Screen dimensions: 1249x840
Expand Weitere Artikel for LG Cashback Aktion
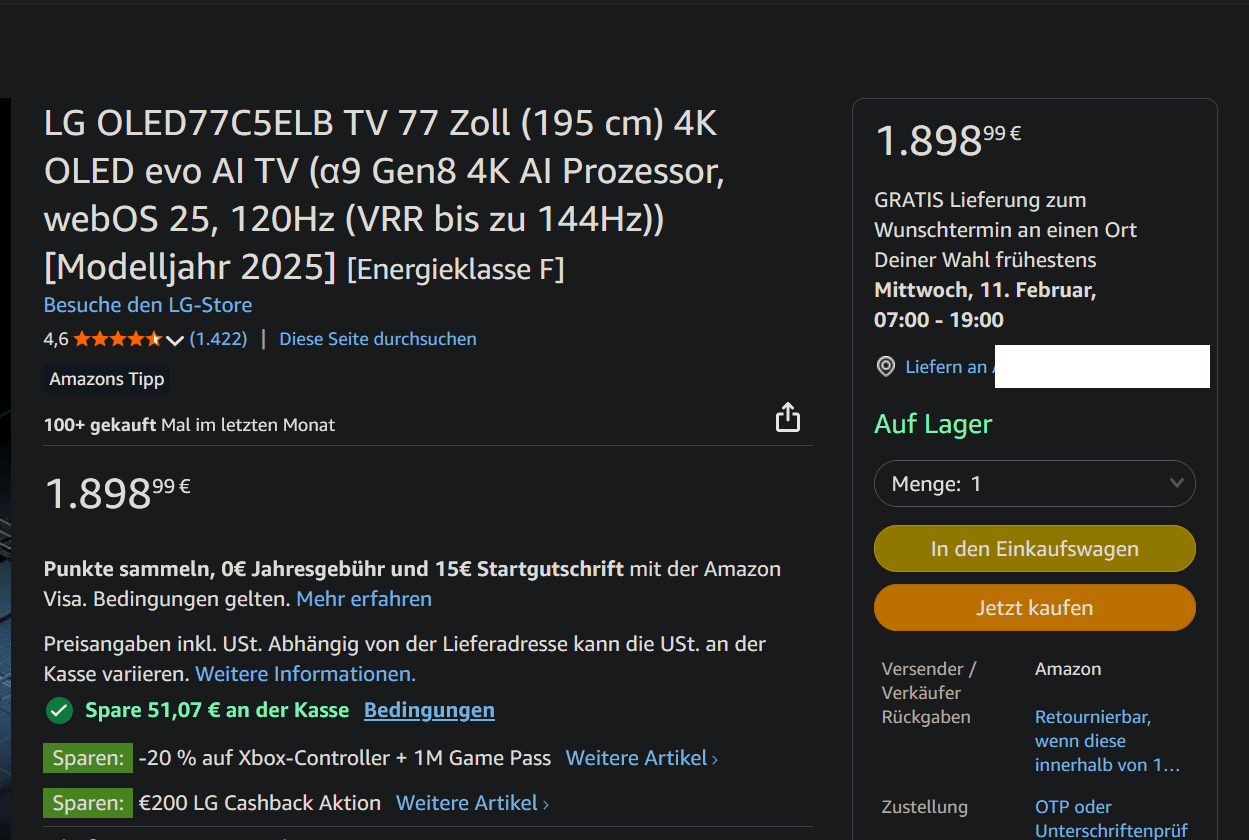pyautogui.click(x=472, y=803)
